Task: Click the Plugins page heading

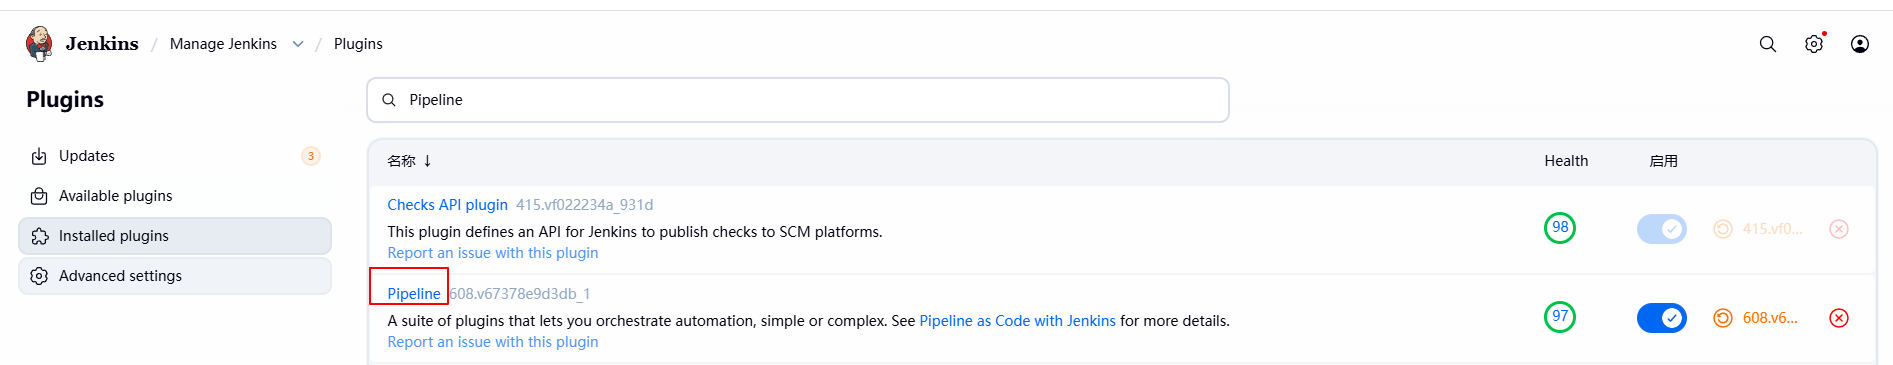Action: point(65,99)
